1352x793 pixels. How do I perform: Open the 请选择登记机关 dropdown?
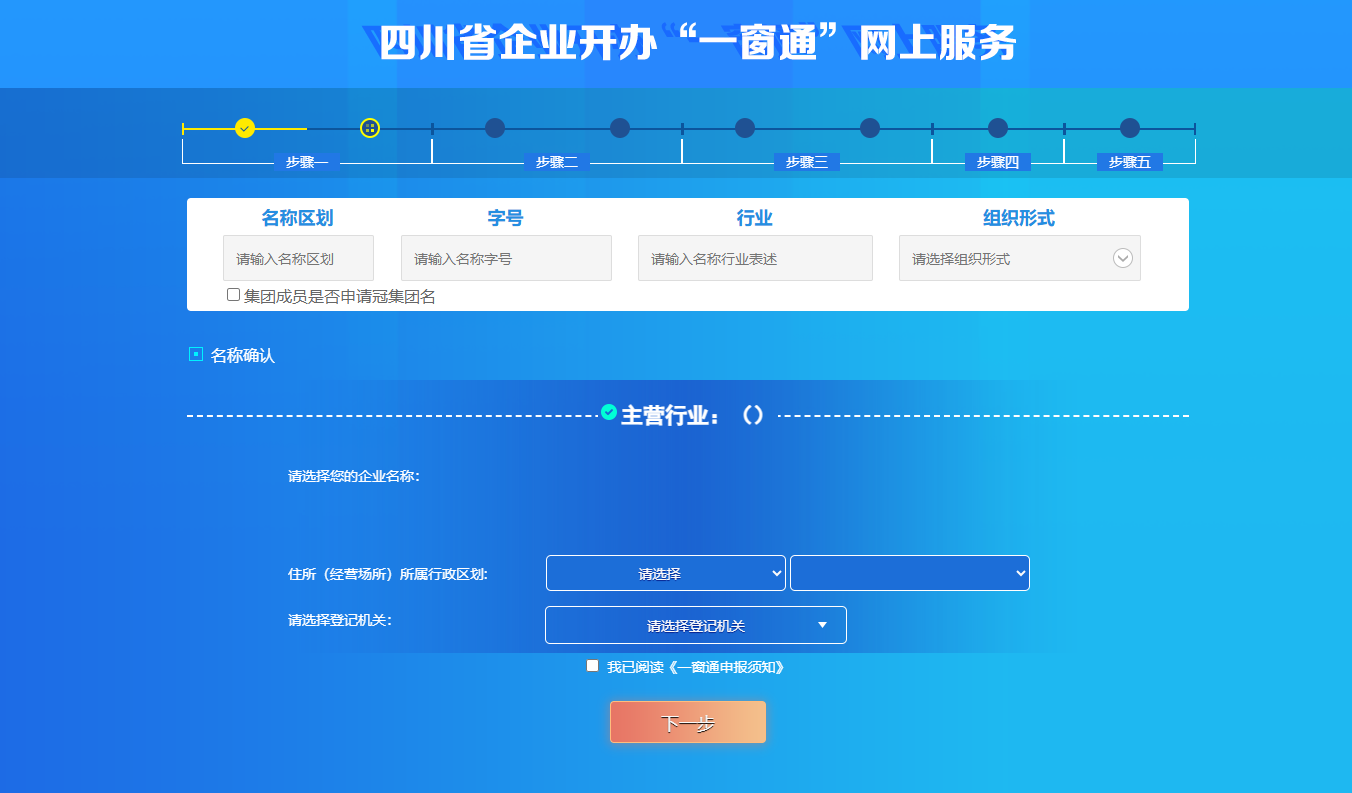695,624
